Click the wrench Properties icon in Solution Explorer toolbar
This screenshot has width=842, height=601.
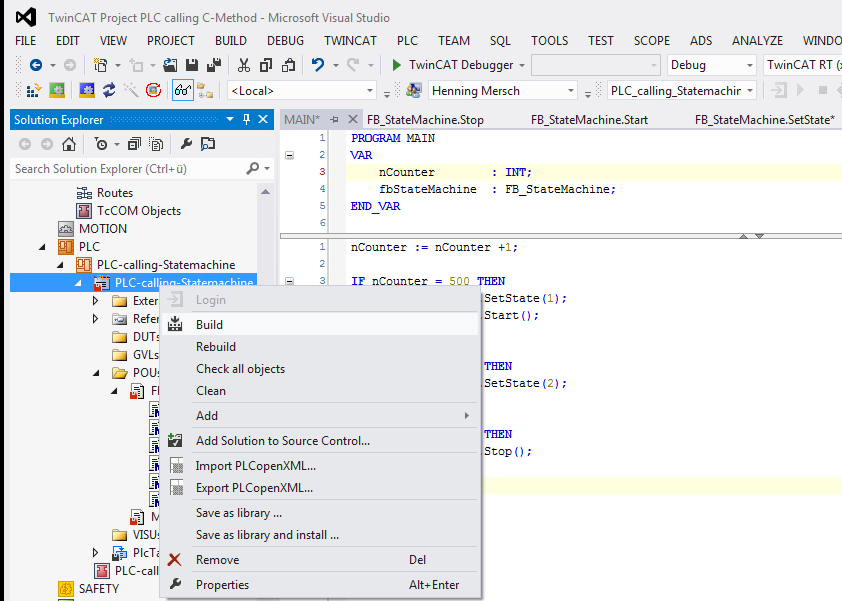(x=186, y=144)
